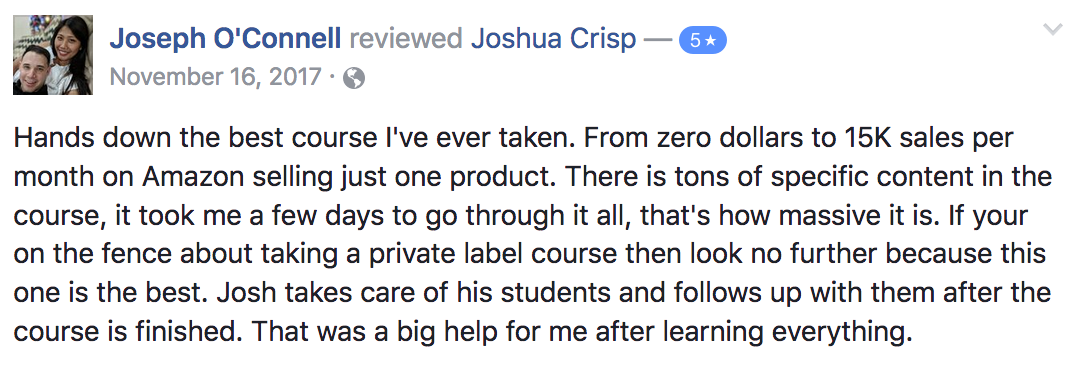Viewport: 1084px width, 372px height.
Task: Click the number 5 in rating badge
Action: pos(695,41)
